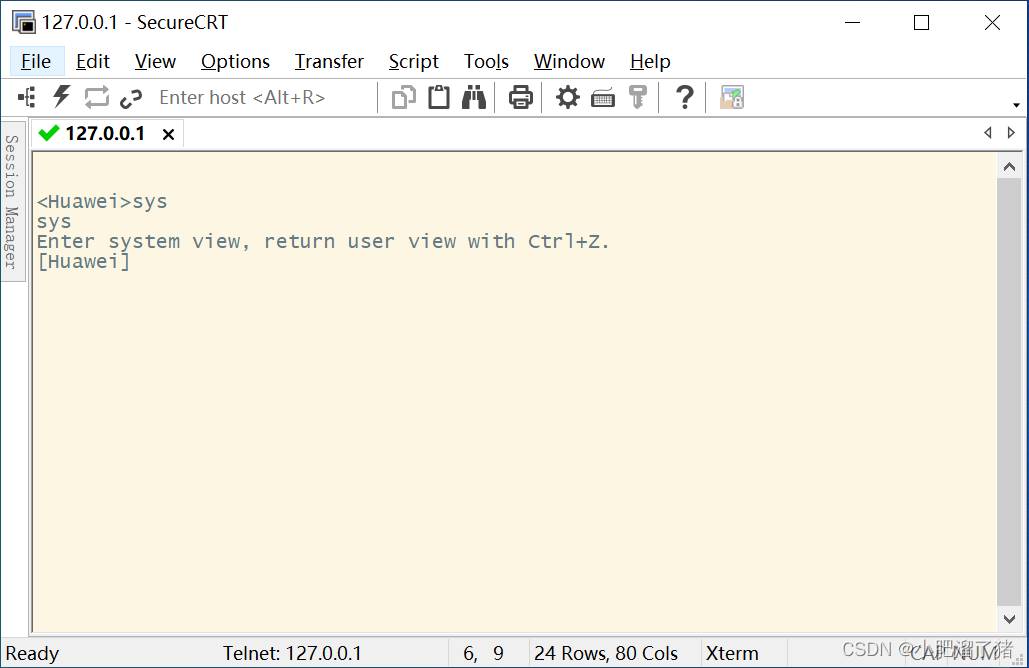Click '24 Rows, 80 Cols' status entry
Image resolution: width=1029 pixels, height=668 pixels.
click(x=606, y=654)
